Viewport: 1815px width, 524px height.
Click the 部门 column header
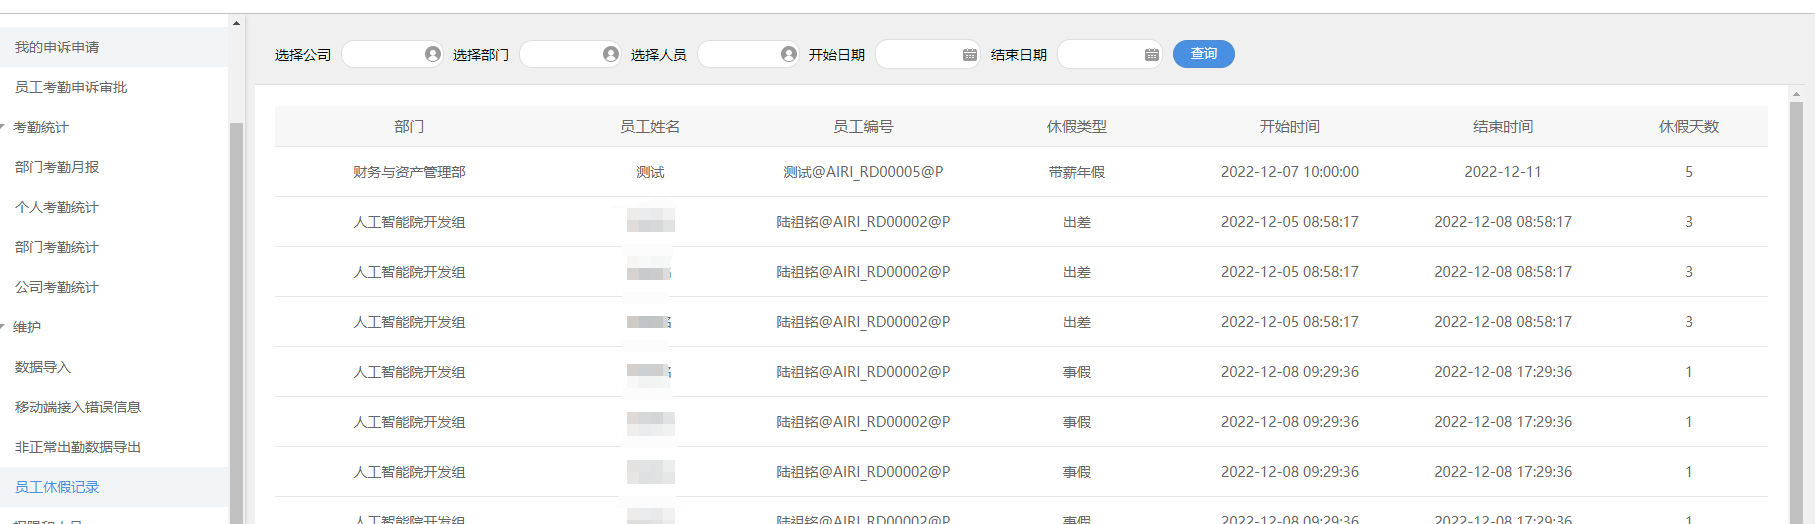[409, 127]
